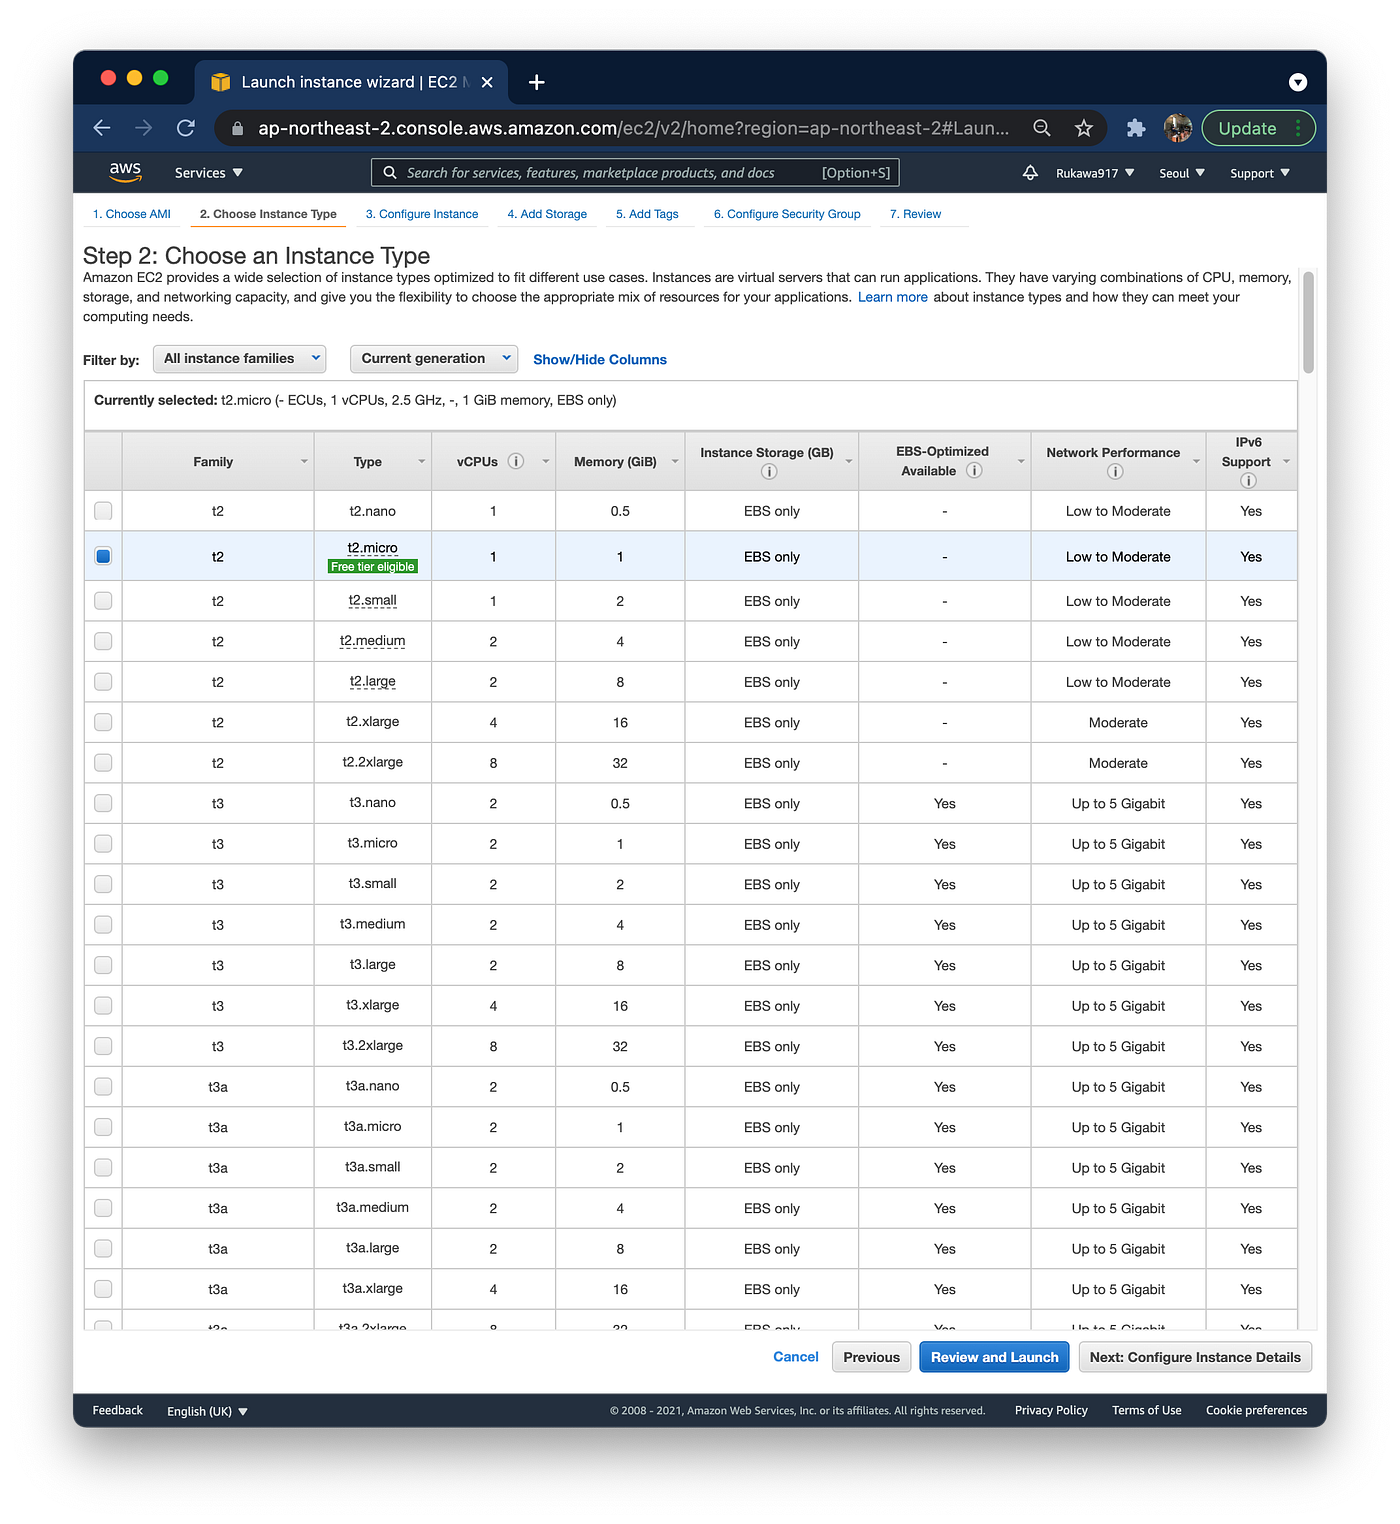Screen dimensions: 1400x1524
Task: Open the Current generation filter dropdown
Action: [434, 358]
